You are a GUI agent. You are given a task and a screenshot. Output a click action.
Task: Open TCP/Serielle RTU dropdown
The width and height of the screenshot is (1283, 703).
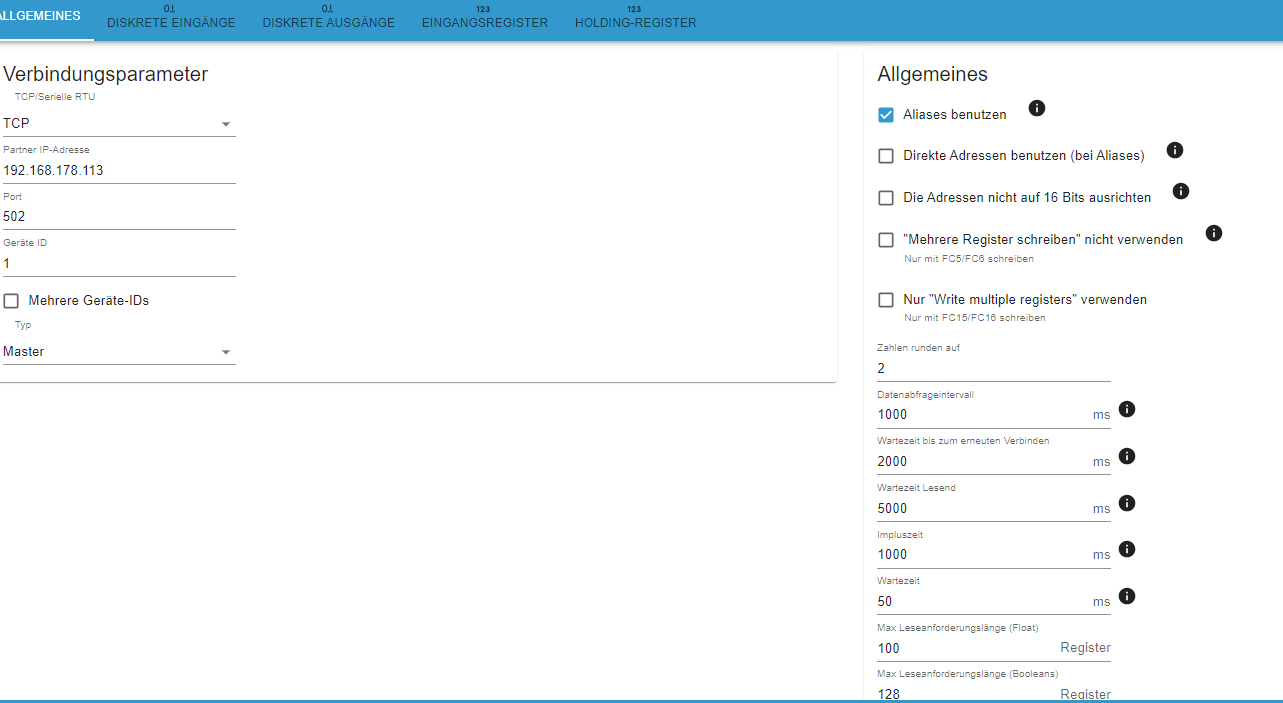[119, 124]
